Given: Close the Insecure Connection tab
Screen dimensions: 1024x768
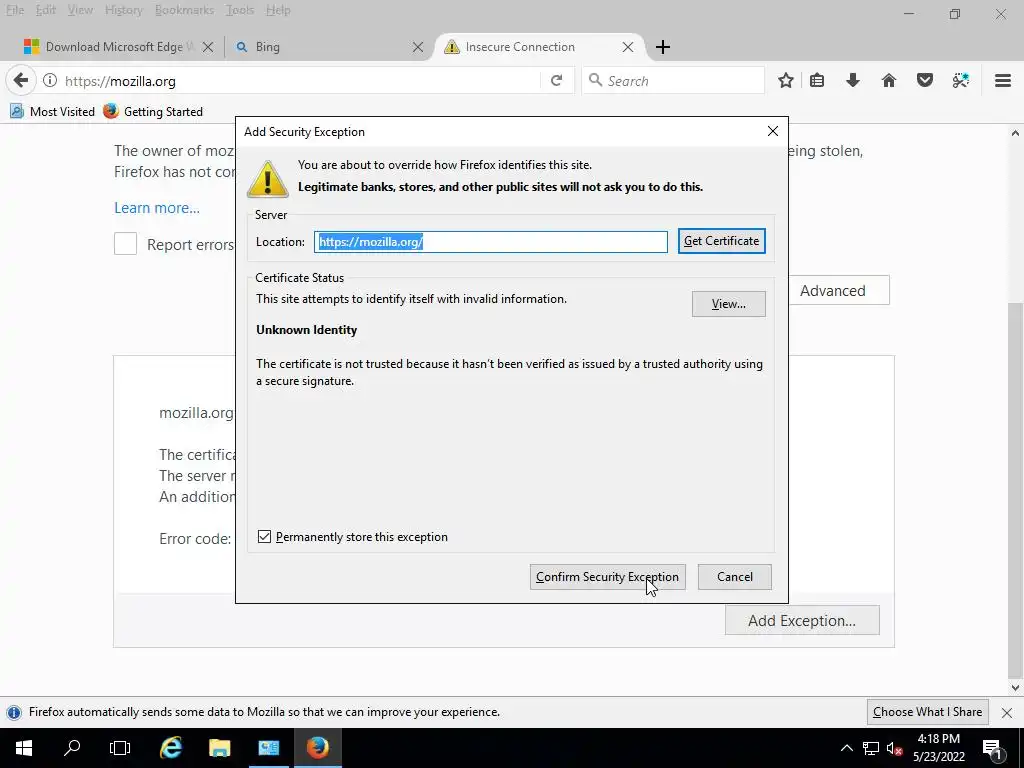Looking at the screenshot, I should pos(628,47).
